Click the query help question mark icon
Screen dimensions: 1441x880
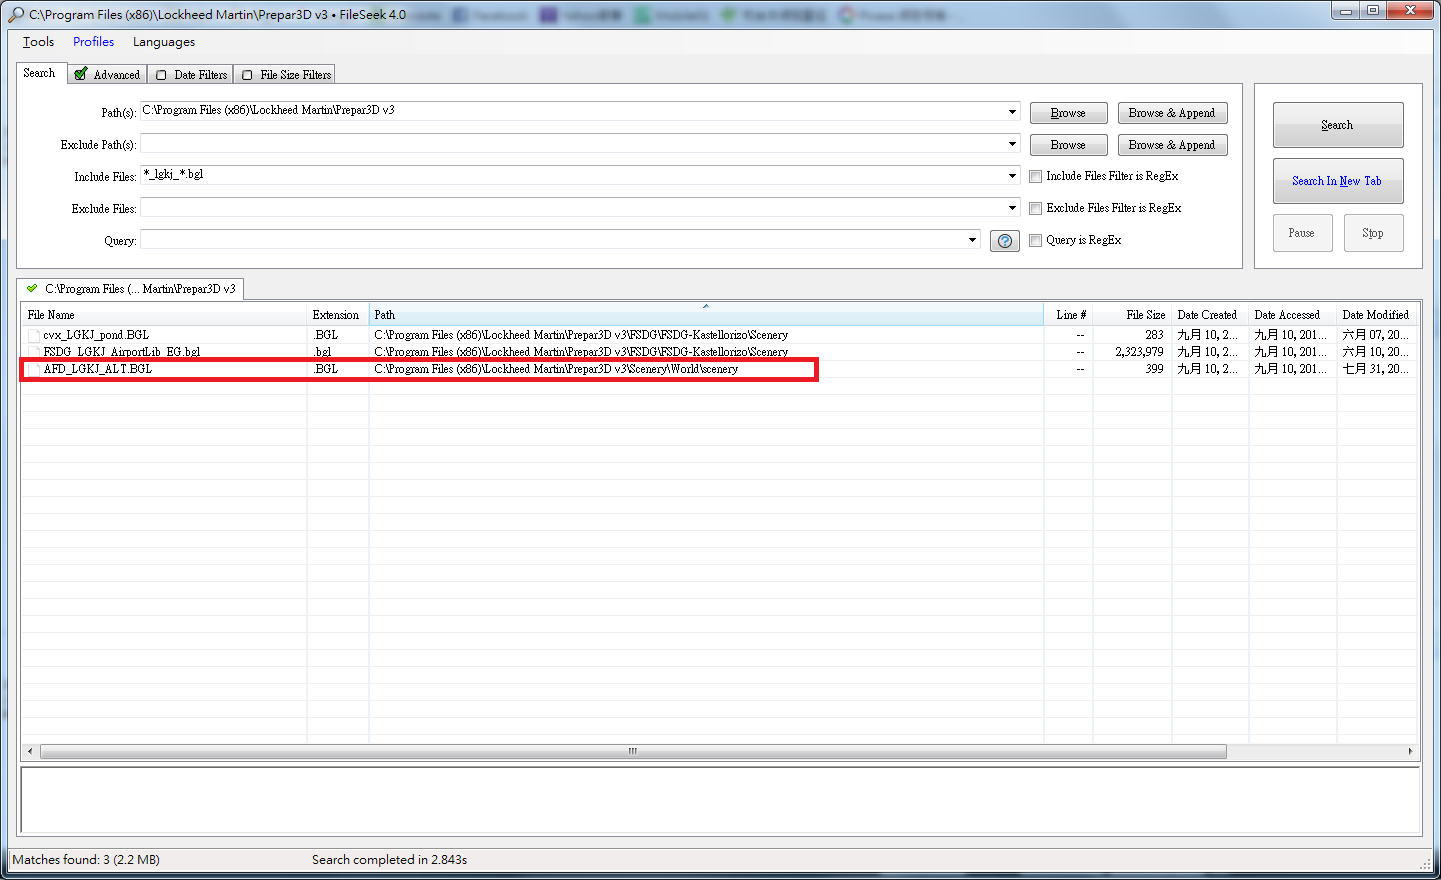[x=1004, y=241]
